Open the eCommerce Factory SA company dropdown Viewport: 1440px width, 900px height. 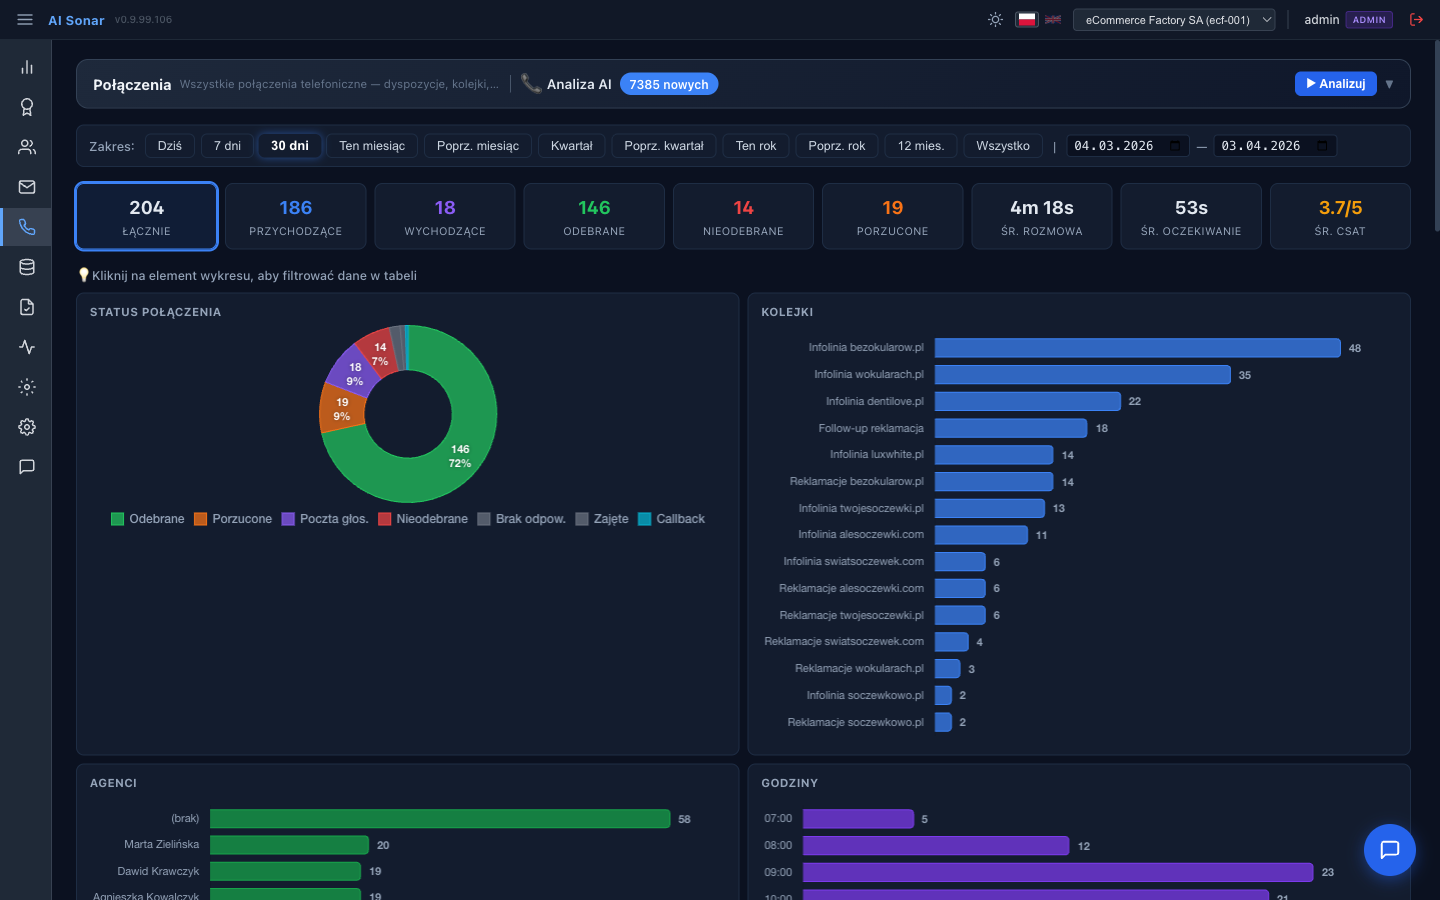pos(1173,19)
